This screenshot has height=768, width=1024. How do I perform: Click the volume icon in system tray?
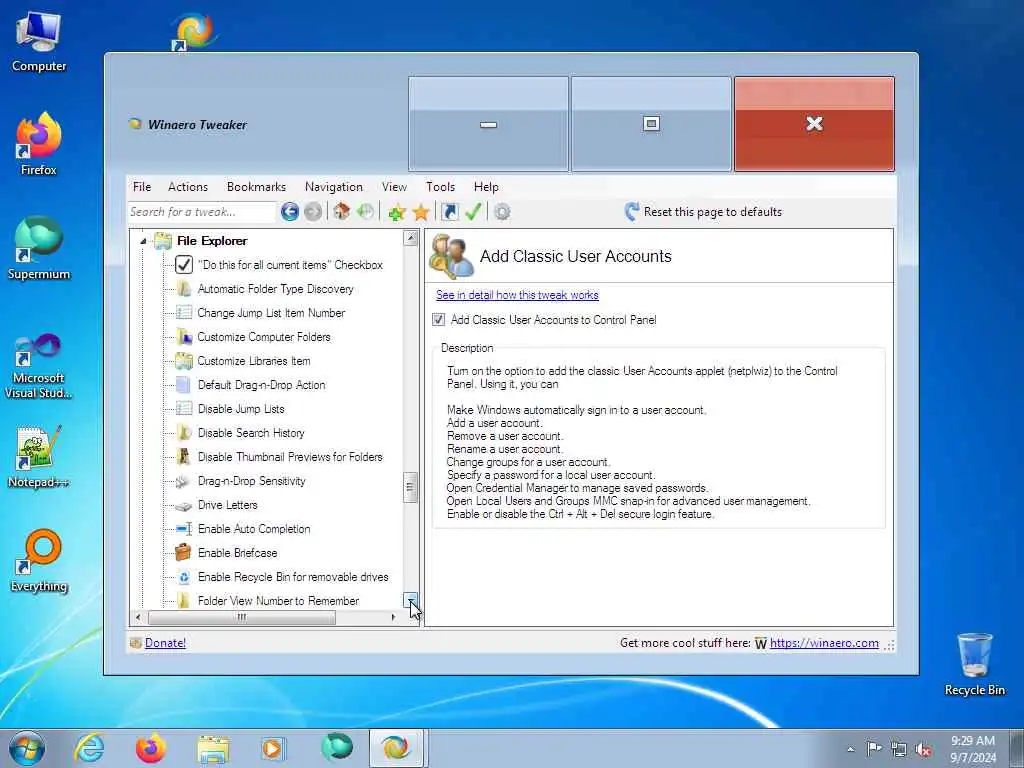(923, 750)
